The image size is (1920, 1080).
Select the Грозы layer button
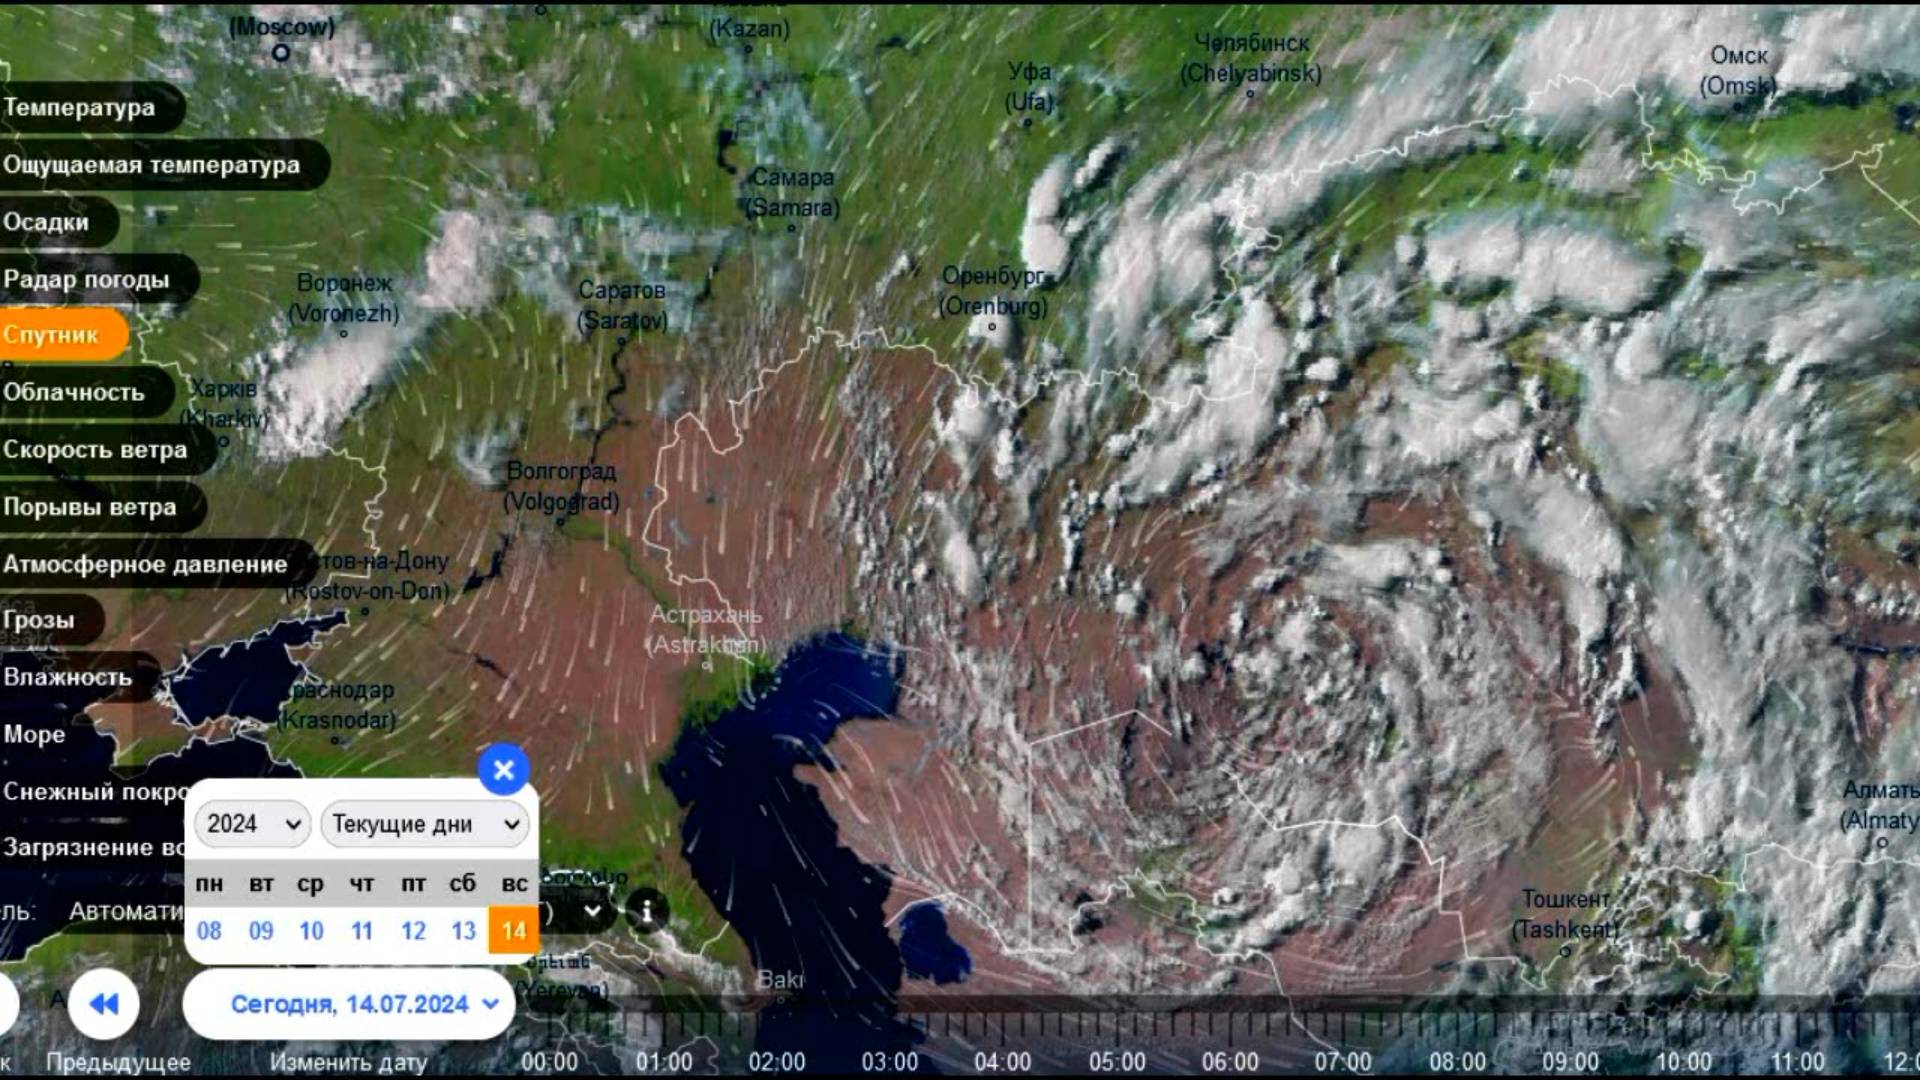pos(40,620)
